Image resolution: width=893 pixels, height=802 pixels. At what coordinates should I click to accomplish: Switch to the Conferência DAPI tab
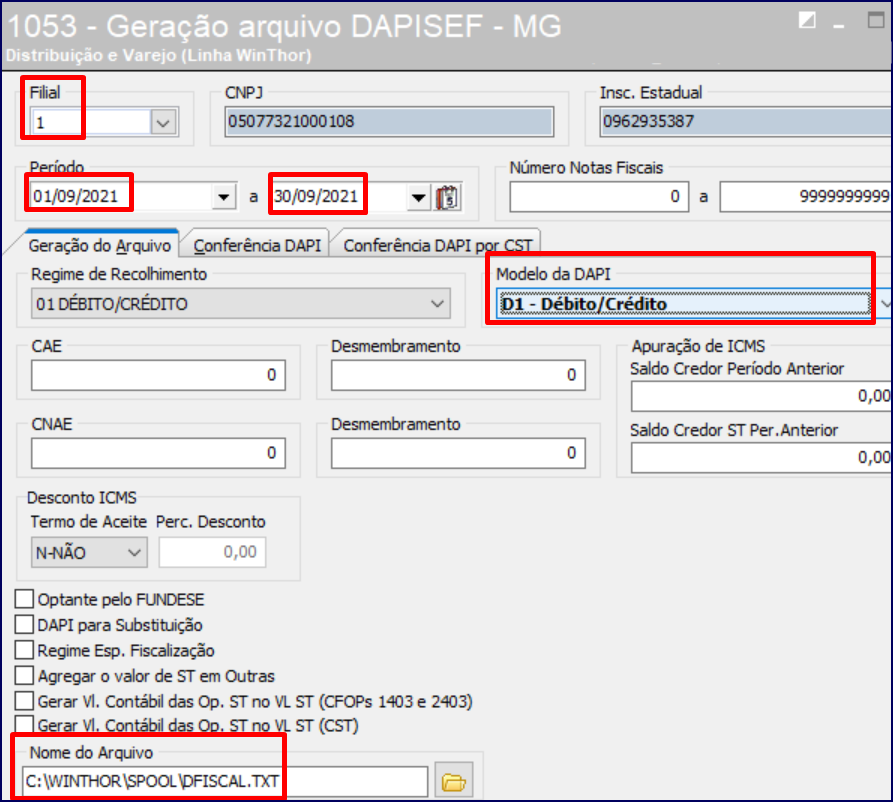click(258, 245)
